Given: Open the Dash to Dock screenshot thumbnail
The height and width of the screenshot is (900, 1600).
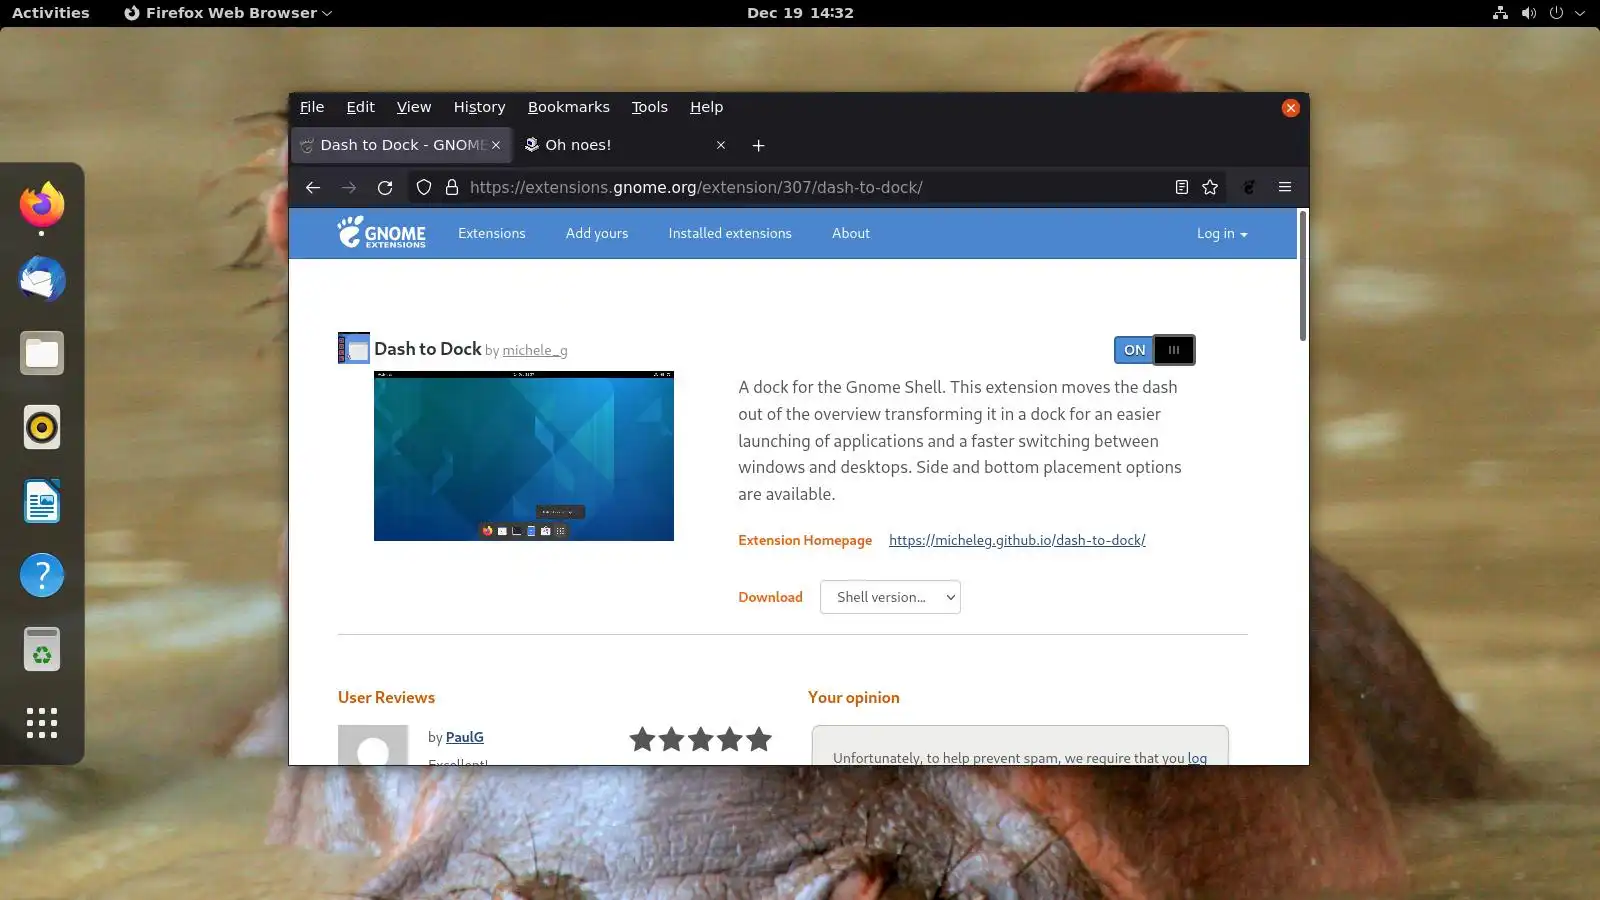Looking at the screenshot, I should pyautogui.click(x=524, y=456).
